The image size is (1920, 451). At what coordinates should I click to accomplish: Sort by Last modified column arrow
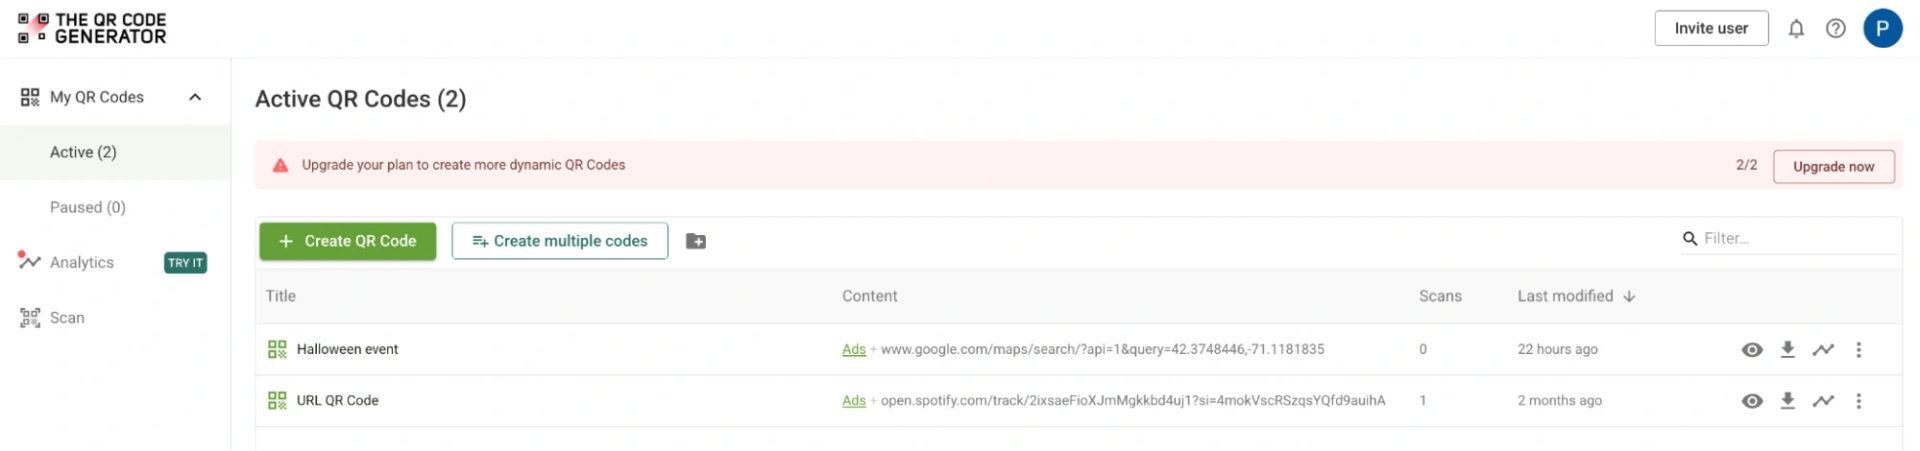pos(1629,296)
